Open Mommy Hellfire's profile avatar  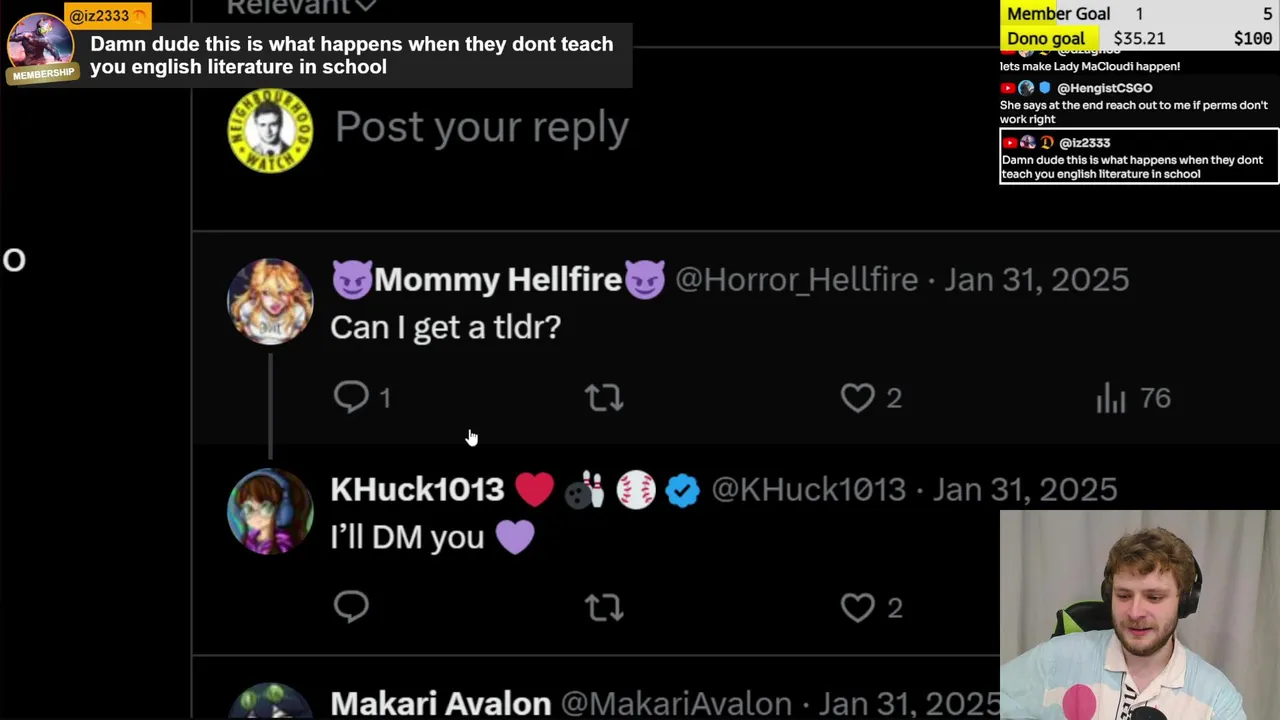[x=270, y=301]
